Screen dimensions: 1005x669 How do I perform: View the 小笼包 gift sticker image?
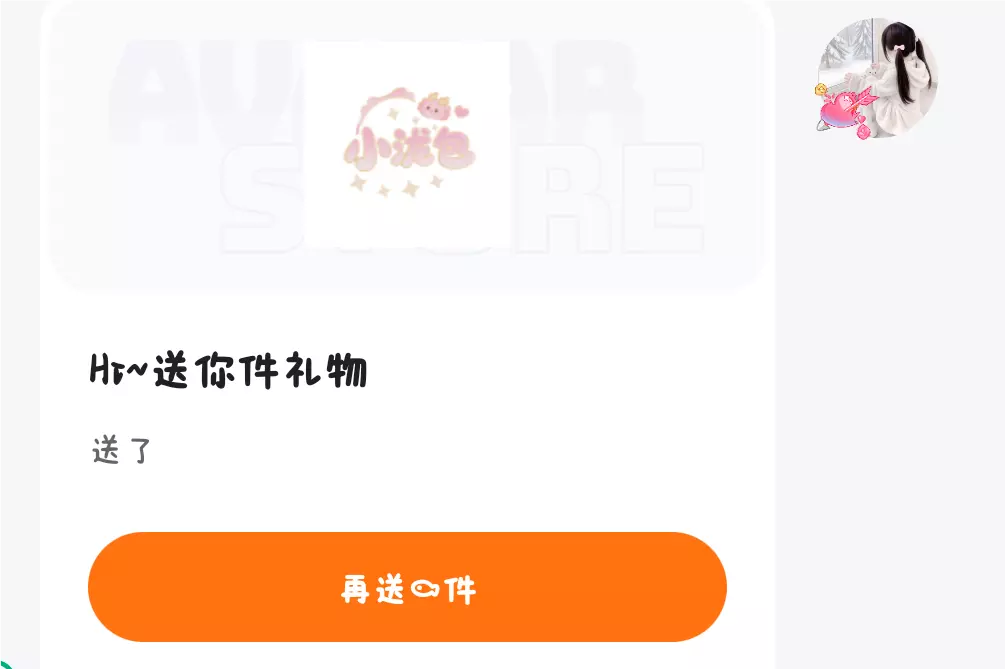pos(408,144)
